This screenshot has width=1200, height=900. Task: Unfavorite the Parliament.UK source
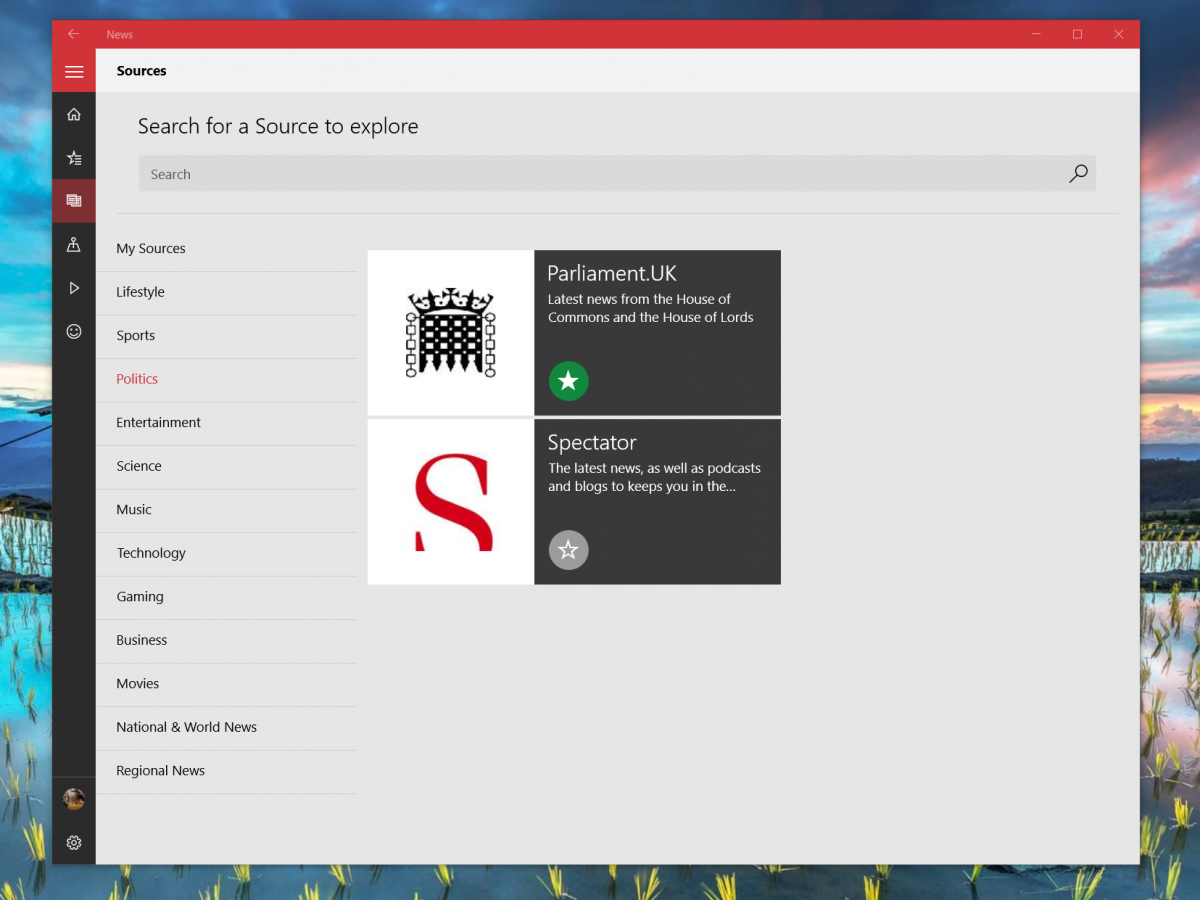(x=568, y=381)
